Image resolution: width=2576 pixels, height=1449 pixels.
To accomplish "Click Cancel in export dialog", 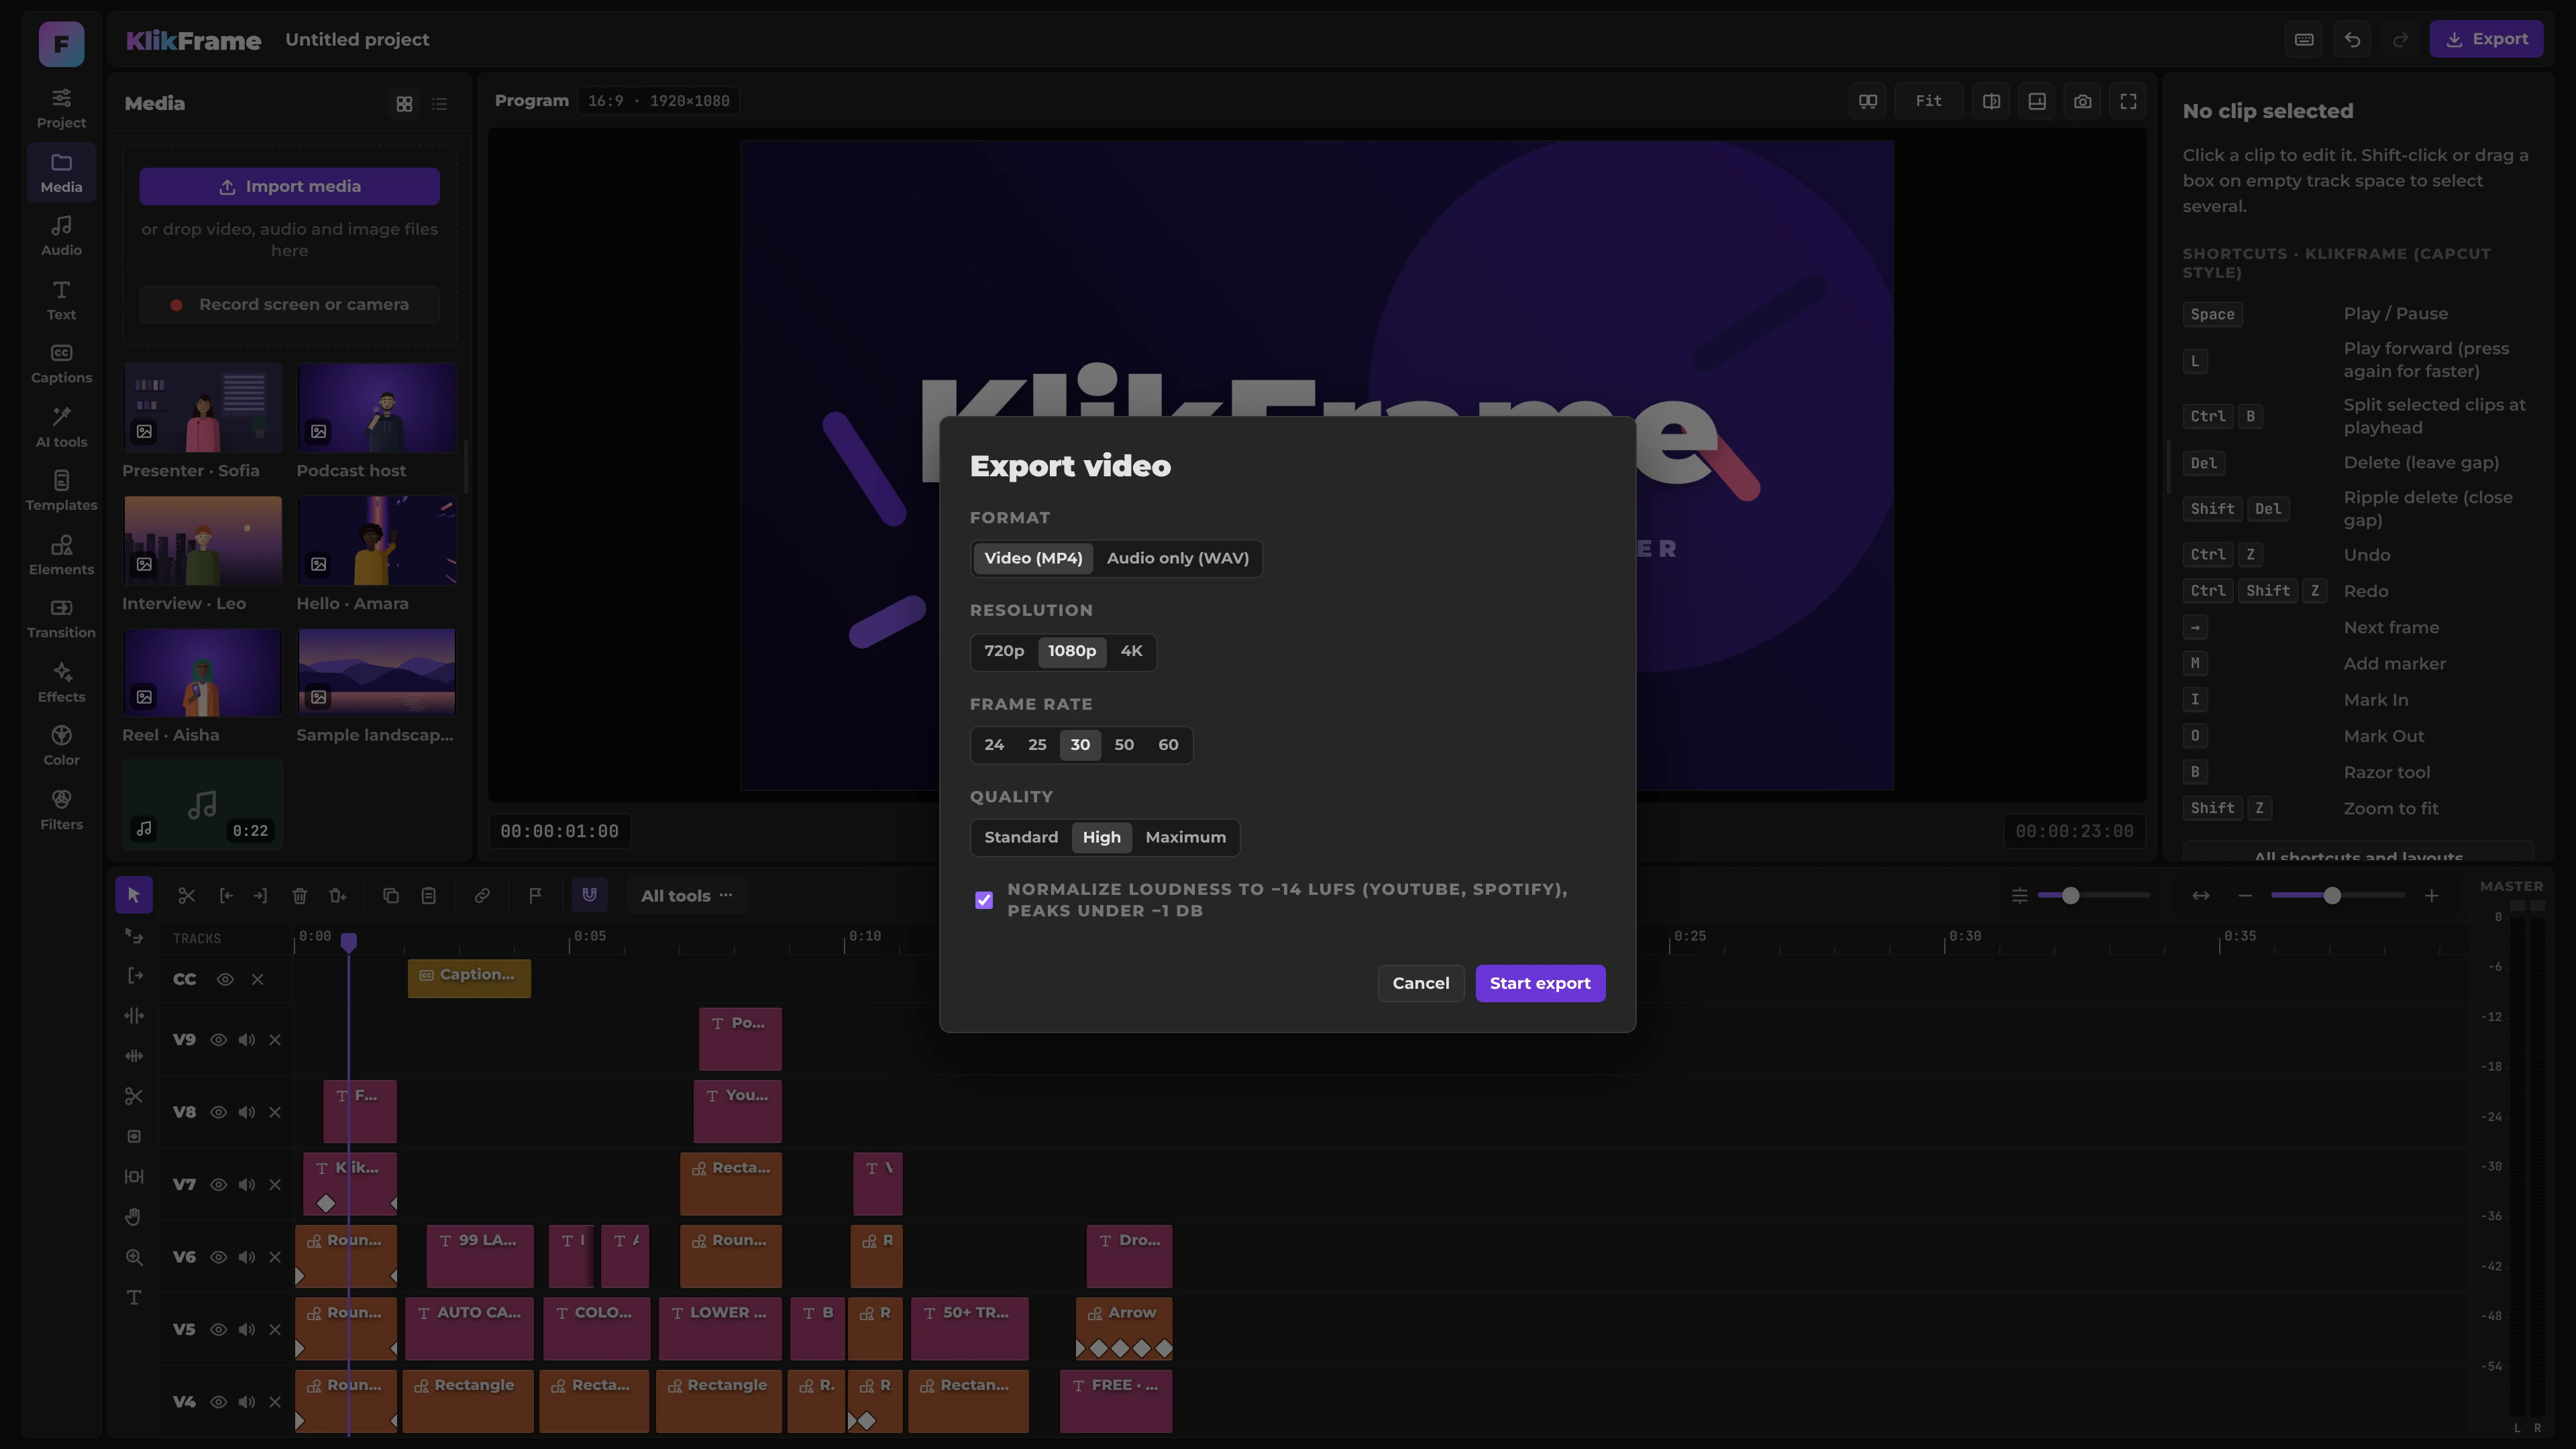I will pos(1421,983).
